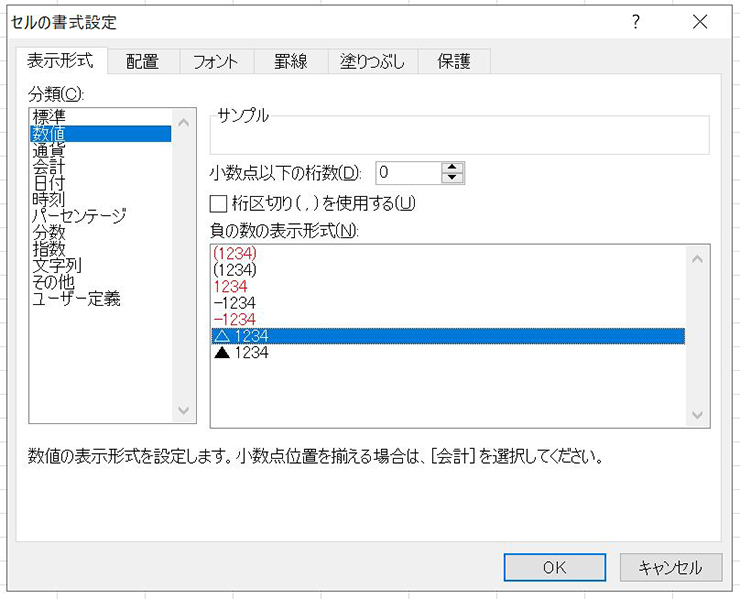Click category list down scroll arrow
740x599 pixels.
[184, 410]
